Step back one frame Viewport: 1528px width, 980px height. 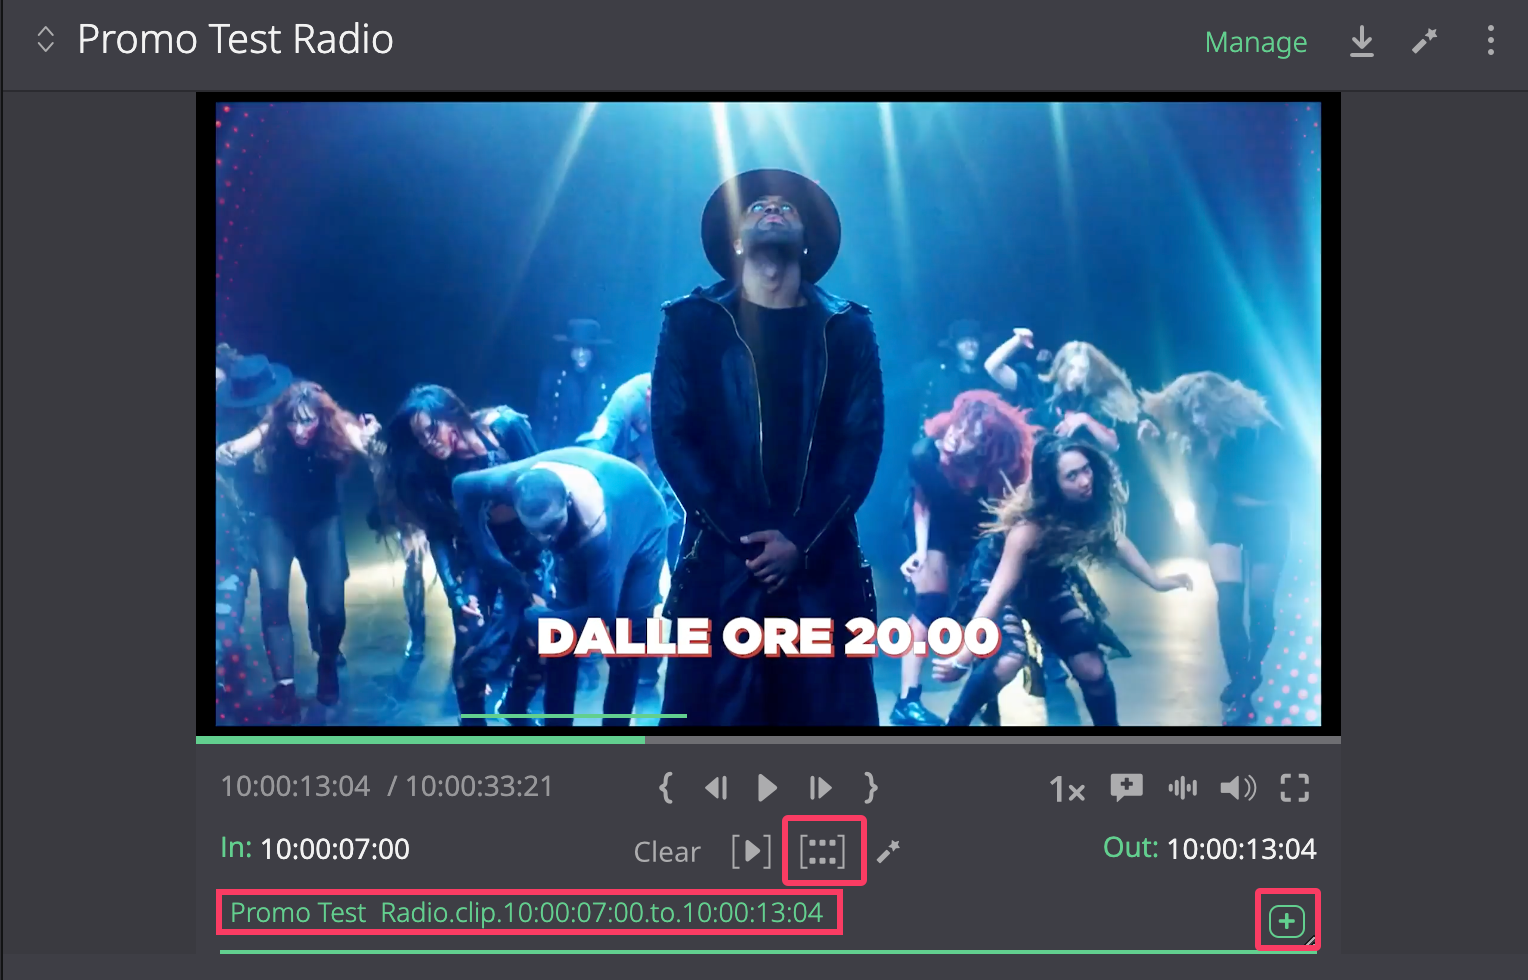click(x=716, y=788)
